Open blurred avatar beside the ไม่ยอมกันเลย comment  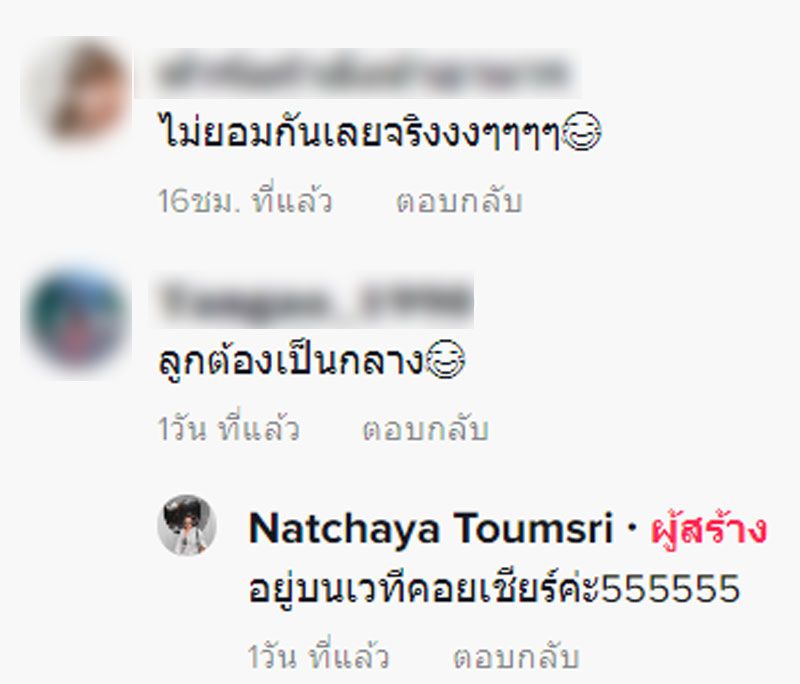(x=77, y=95)
